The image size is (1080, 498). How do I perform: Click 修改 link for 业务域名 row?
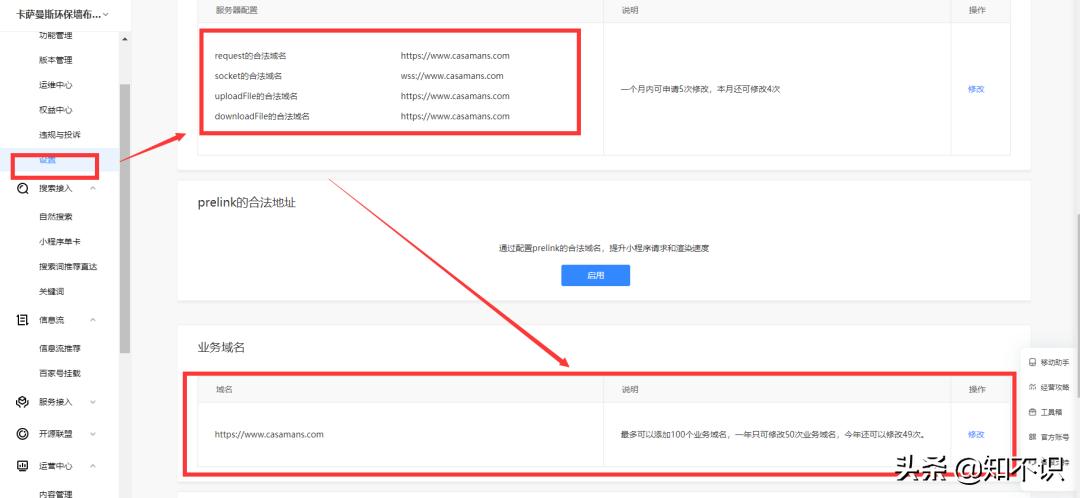[x=976, y=435]
